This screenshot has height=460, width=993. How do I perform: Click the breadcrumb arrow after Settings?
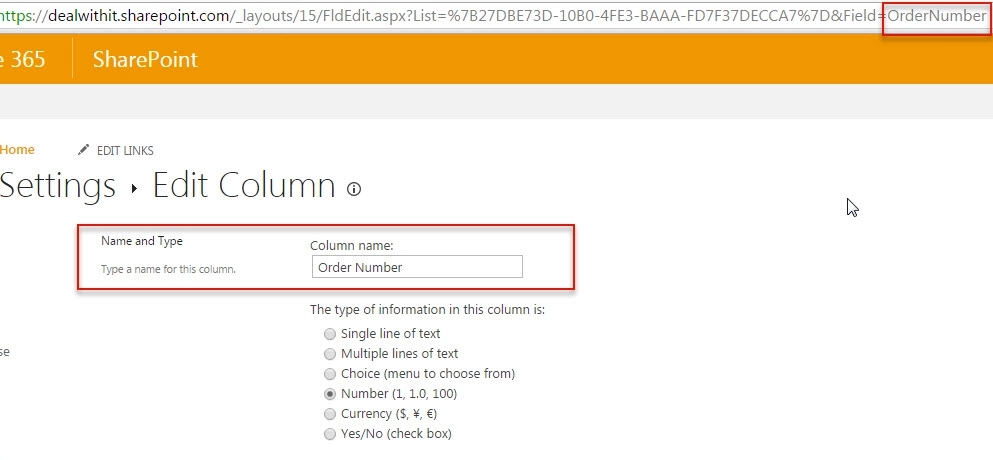click(x=134, y=189)
